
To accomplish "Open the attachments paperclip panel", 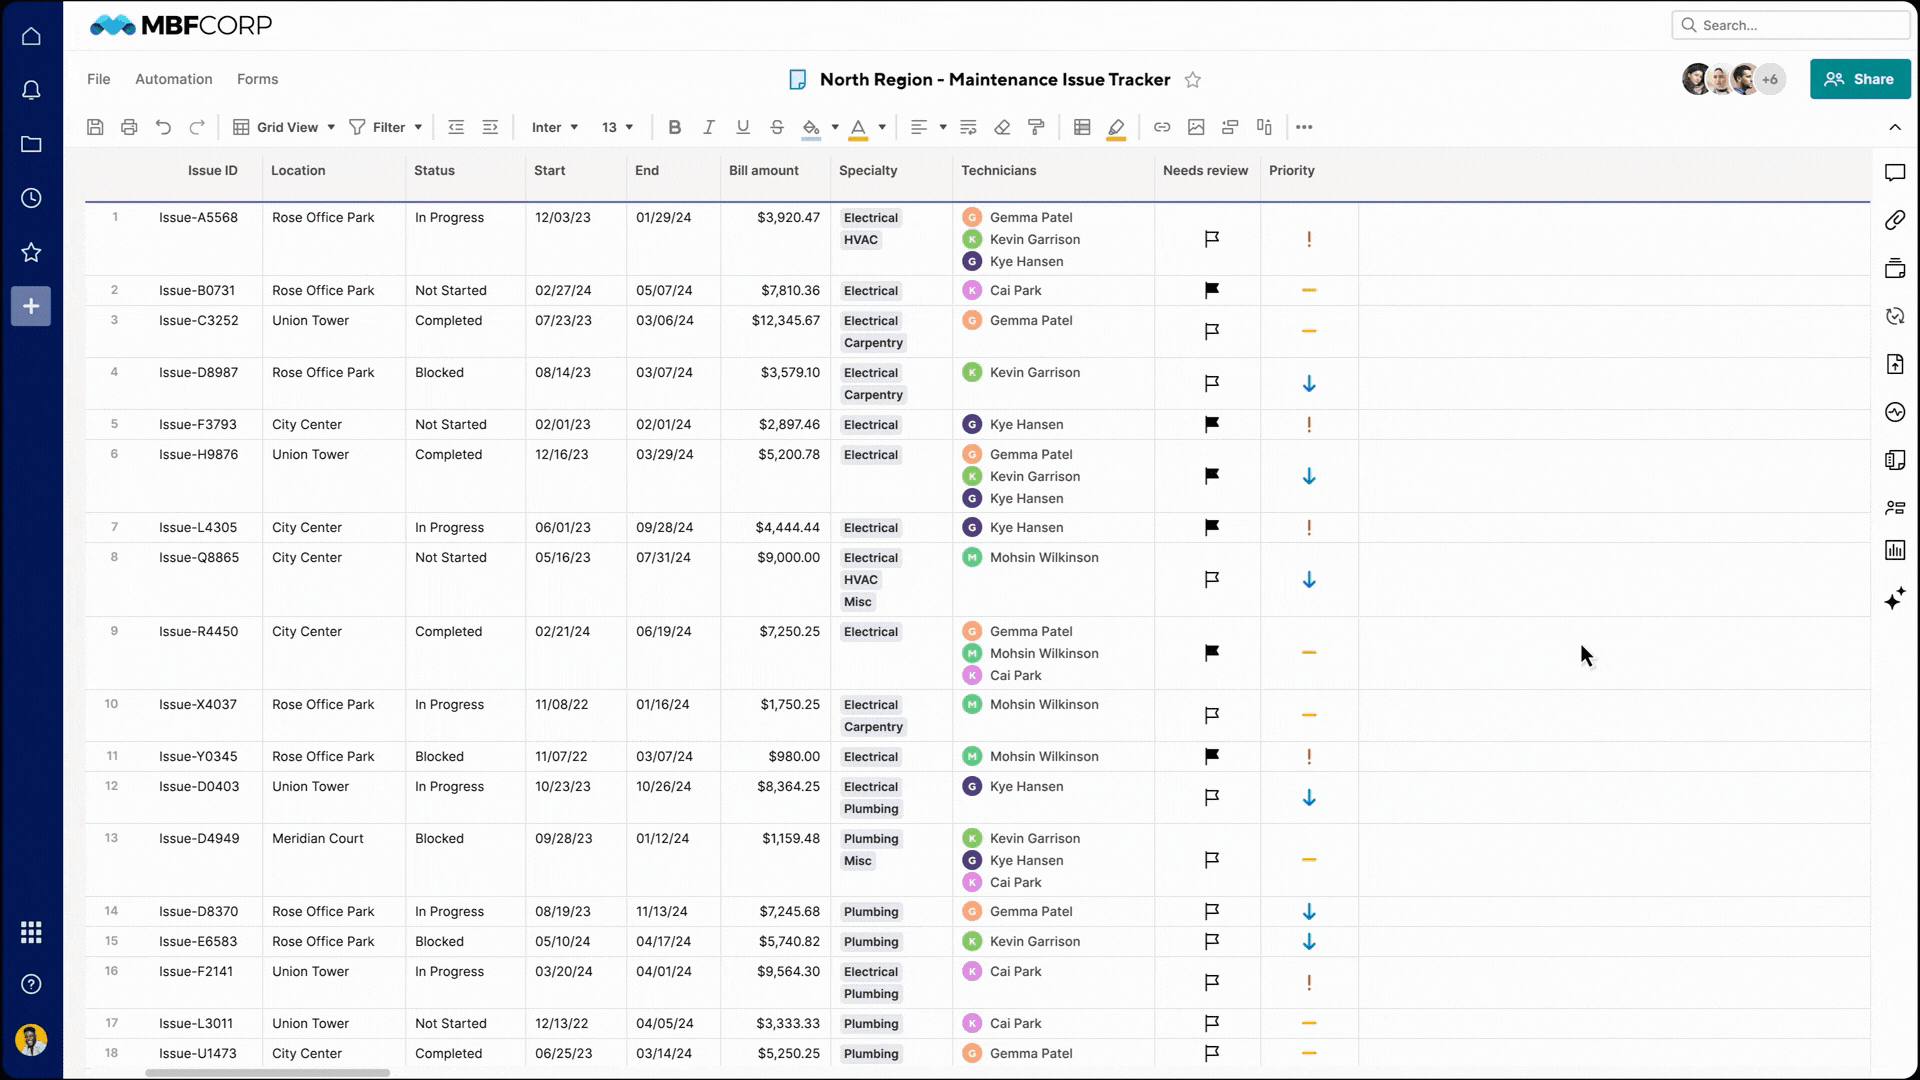I will tap(1895, 220).
